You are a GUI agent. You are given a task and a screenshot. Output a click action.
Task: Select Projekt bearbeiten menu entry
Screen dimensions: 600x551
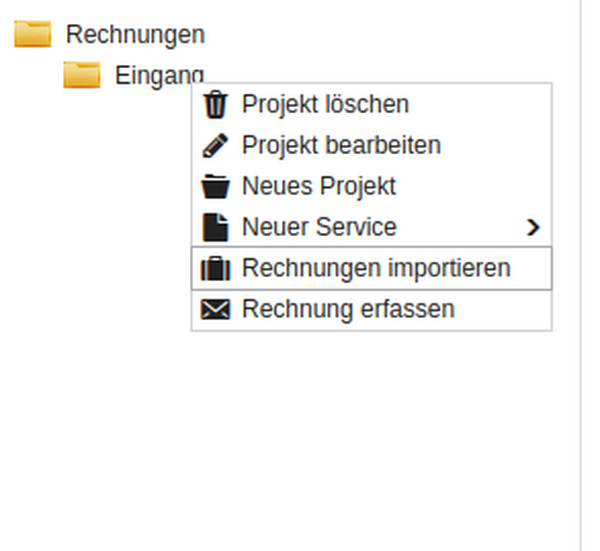click(341, 145)
